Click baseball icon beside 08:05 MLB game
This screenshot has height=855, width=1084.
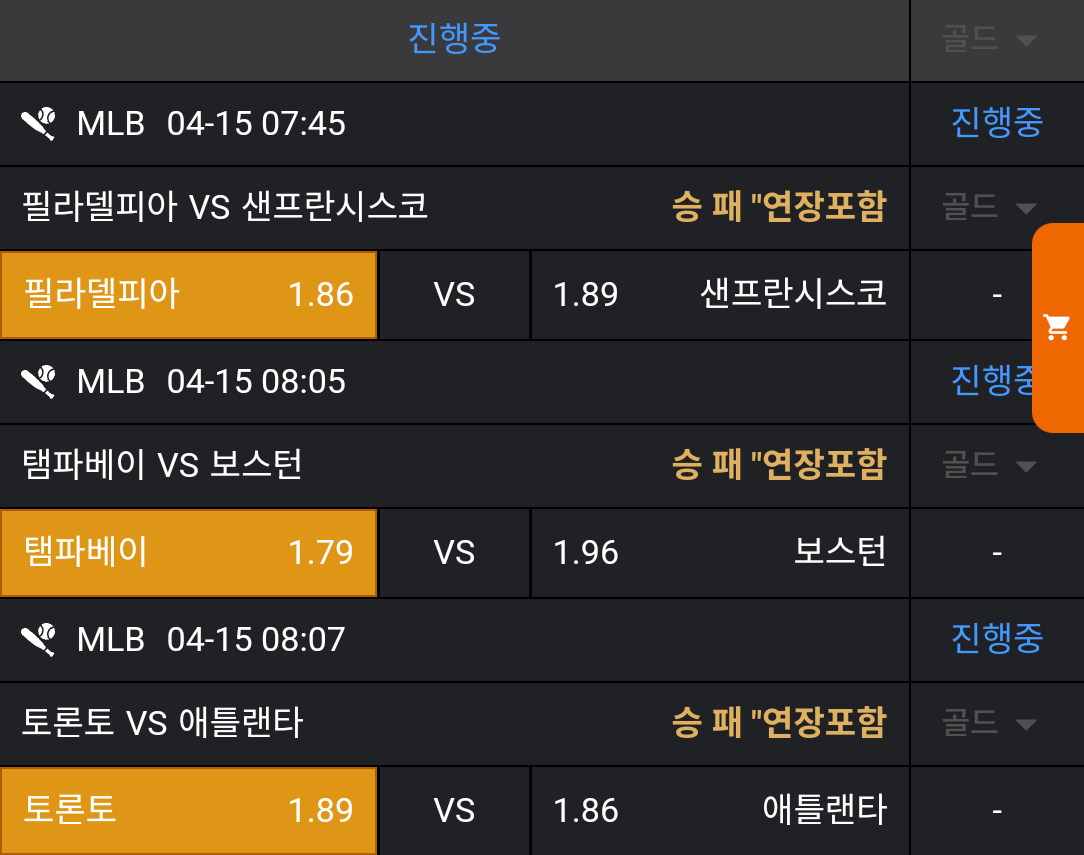tap(39, 382)
